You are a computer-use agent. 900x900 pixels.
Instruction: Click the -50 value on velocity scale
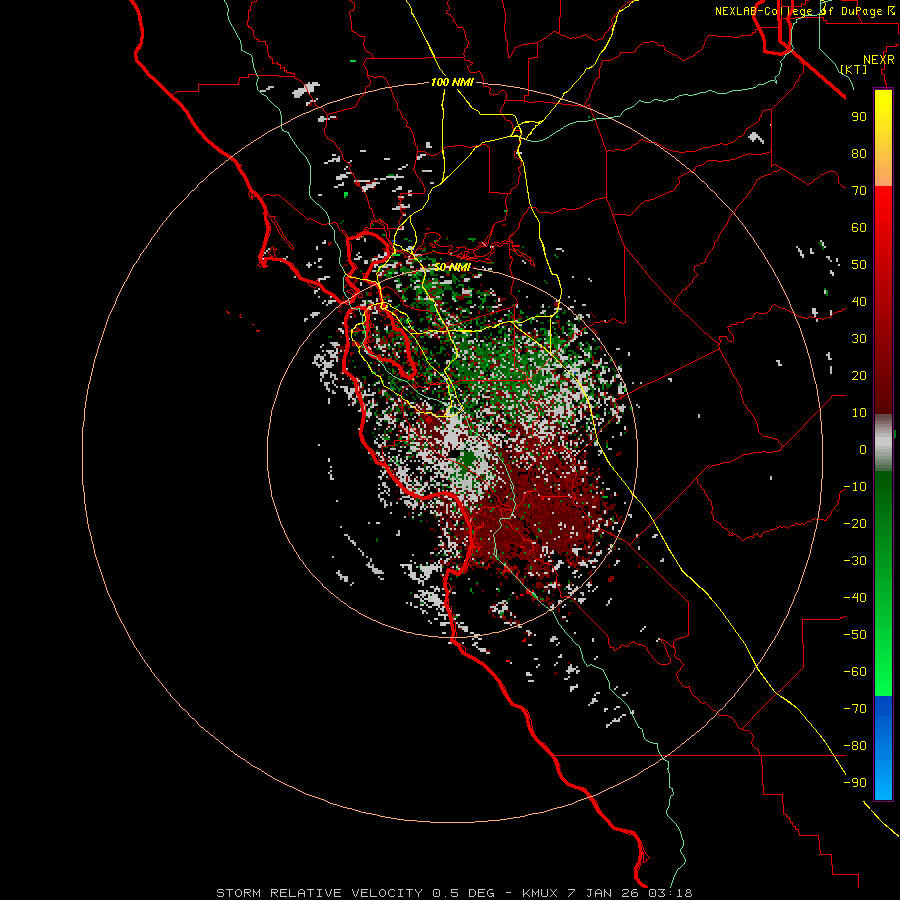tap(855, 635)
